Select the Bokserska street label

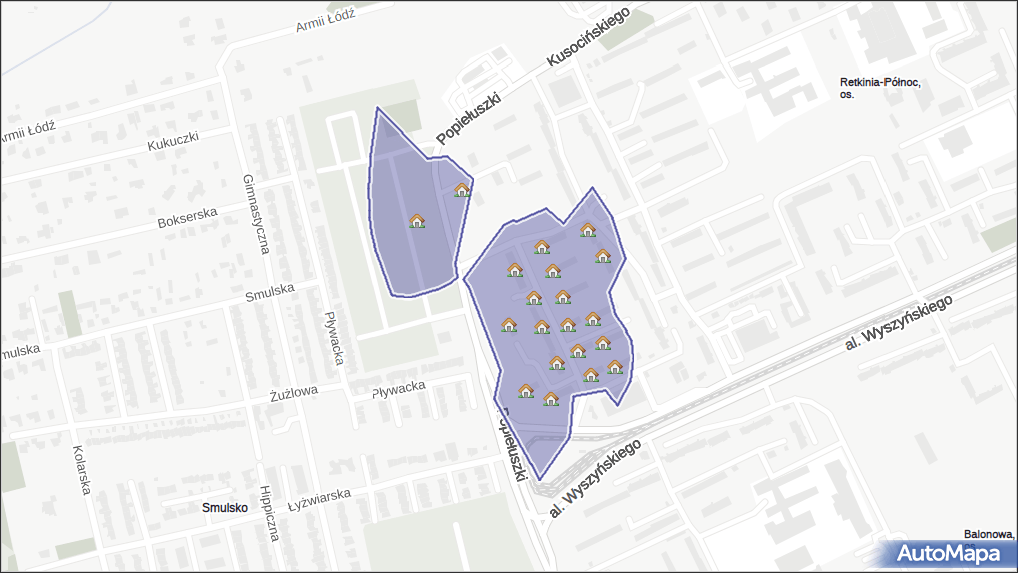tap(187, 217)
